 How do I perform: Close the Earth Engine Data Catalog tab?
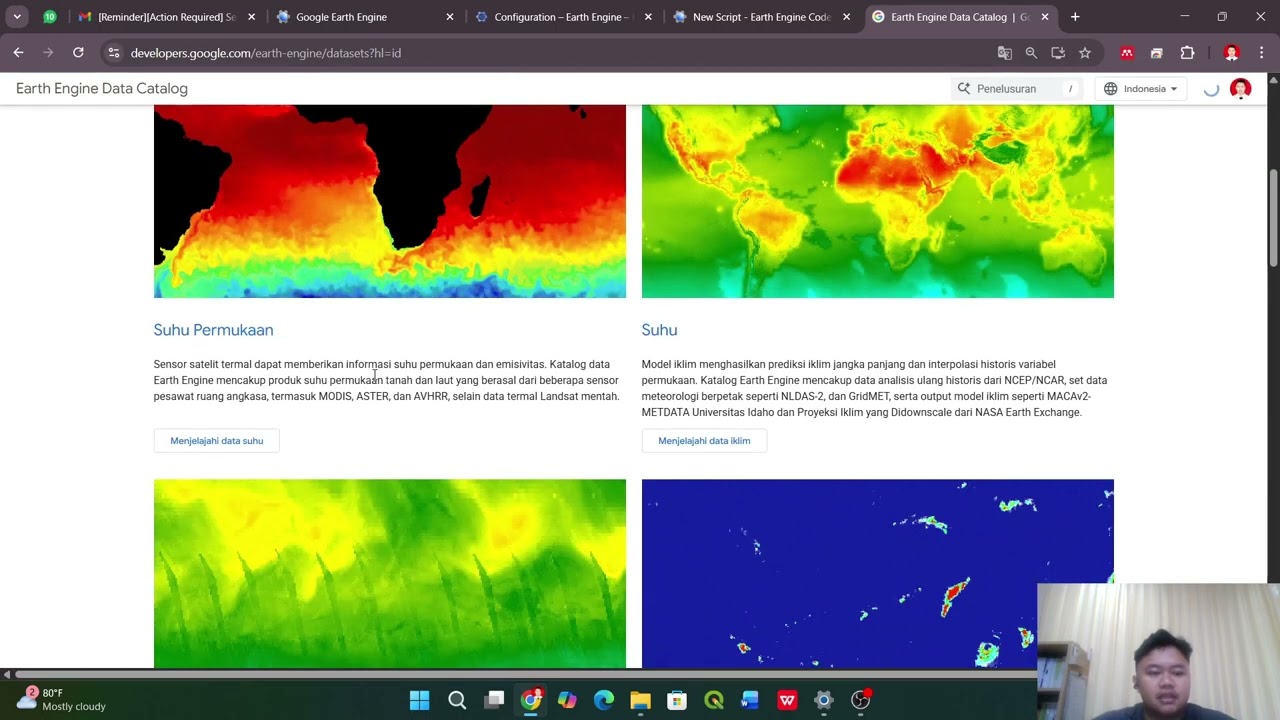(1044, 17)
